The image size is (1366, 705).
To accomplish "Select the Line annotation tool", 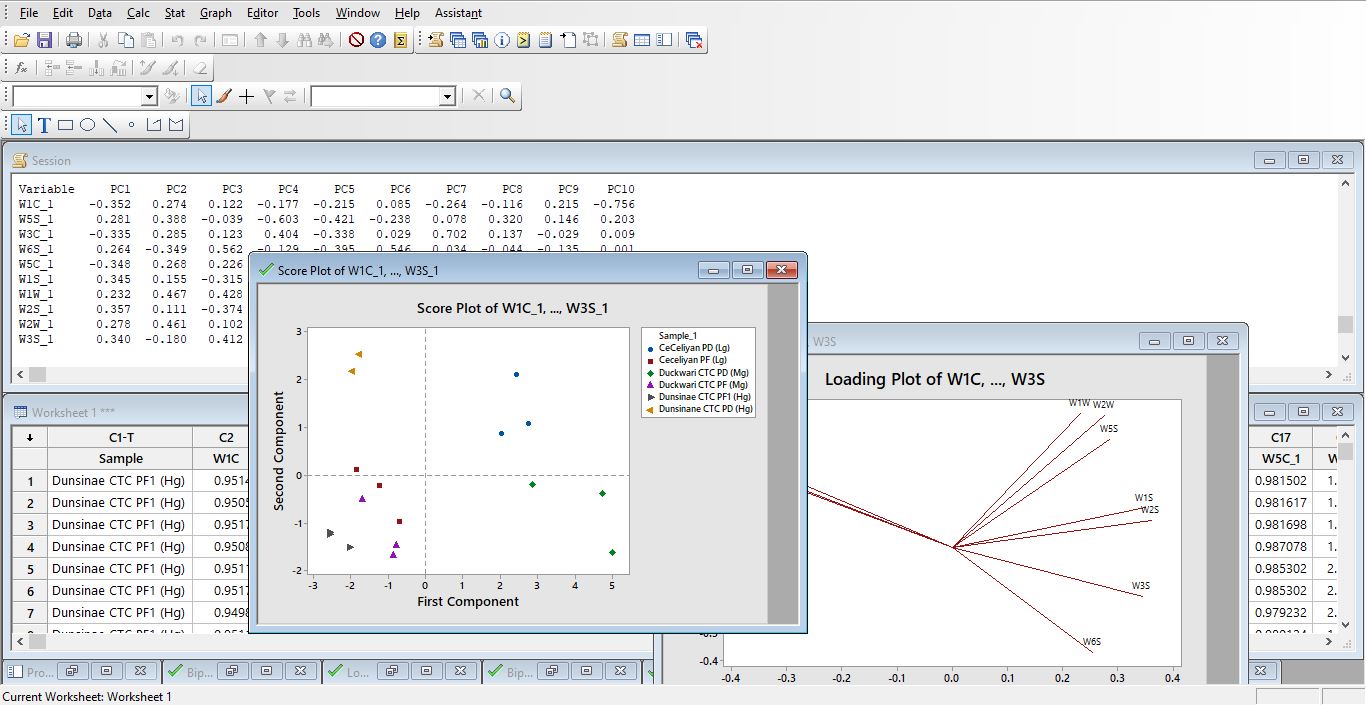I will click(110, 125).
